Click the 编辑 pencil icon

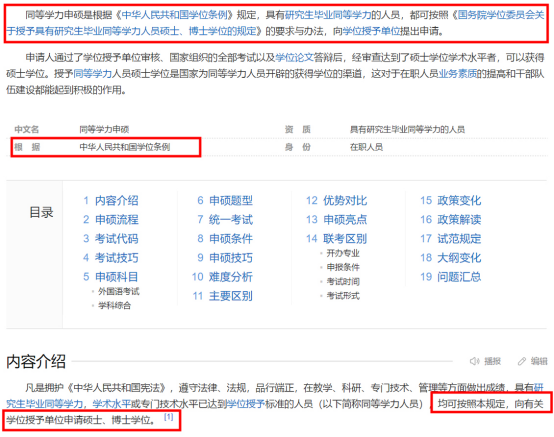pyautogui.click(x=522, y=361)
